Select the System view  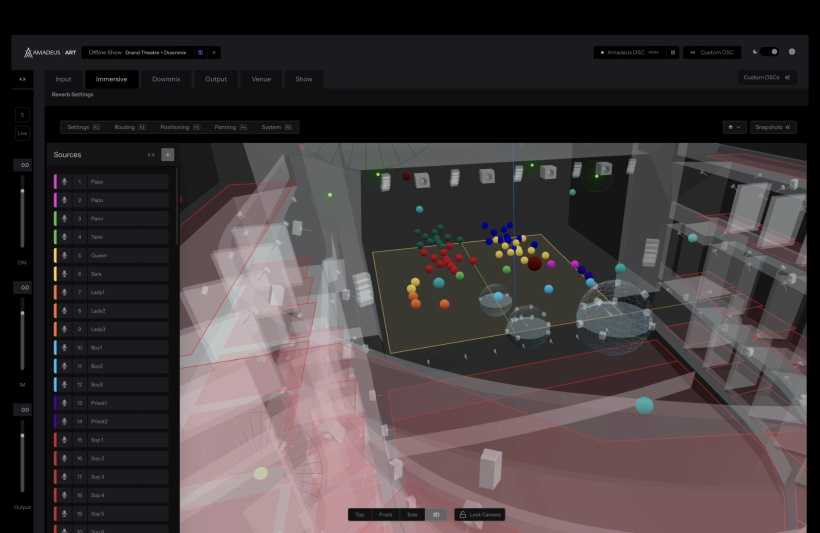276,127
